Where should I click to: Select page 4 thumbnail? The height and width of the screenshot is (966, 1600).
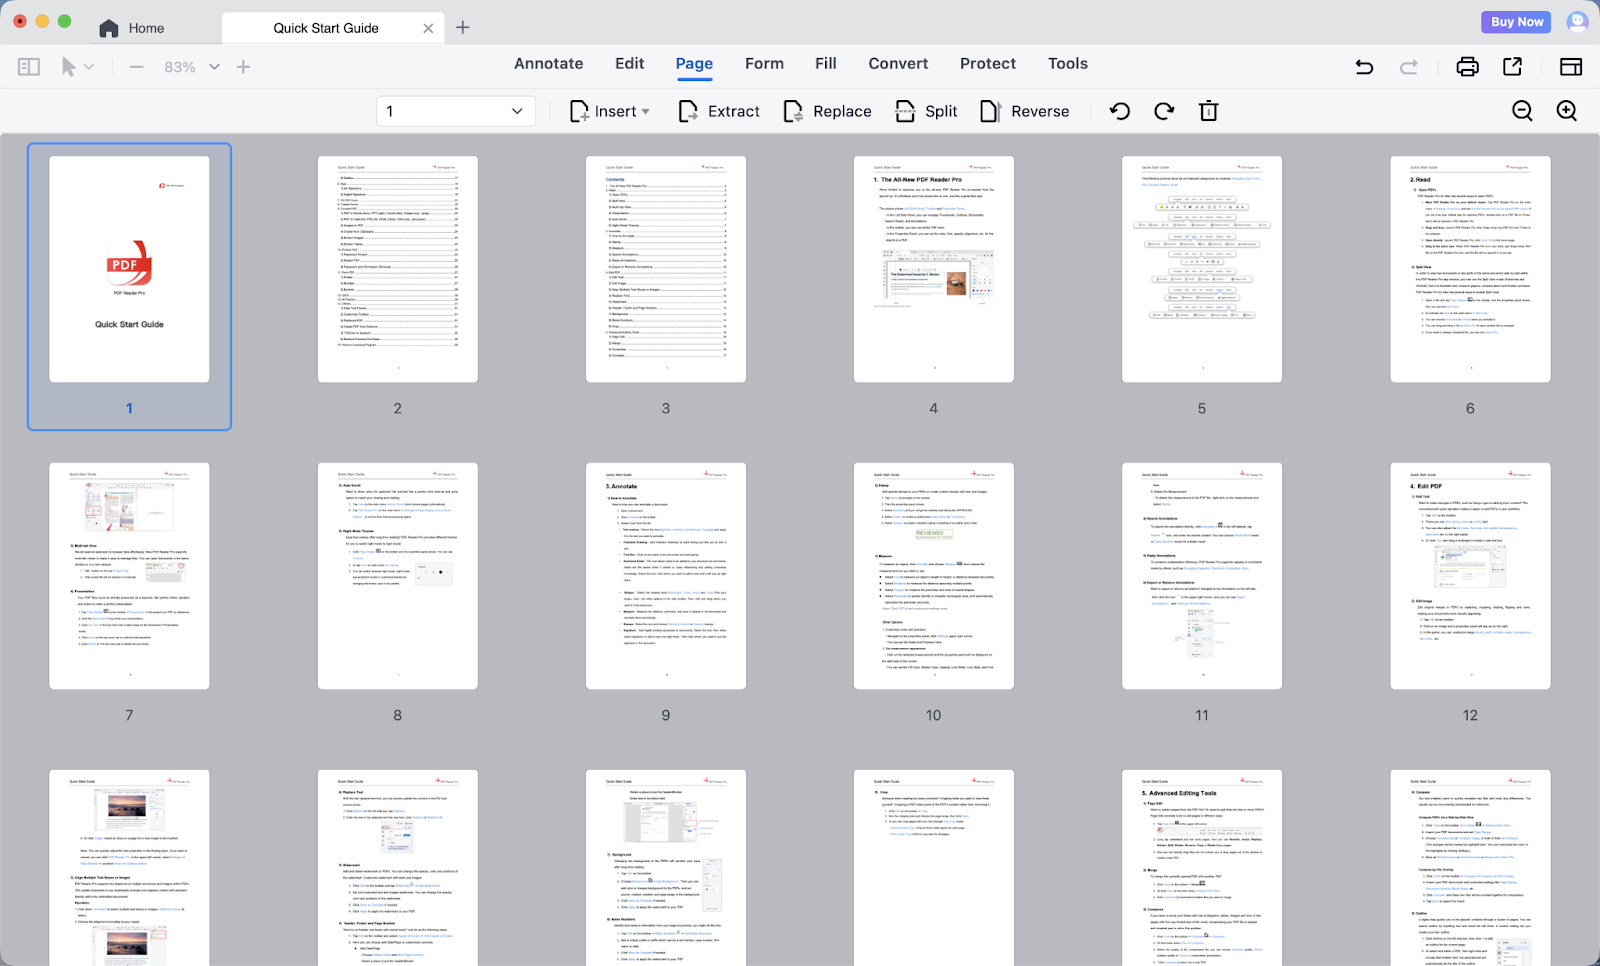[x=933, y=269]
